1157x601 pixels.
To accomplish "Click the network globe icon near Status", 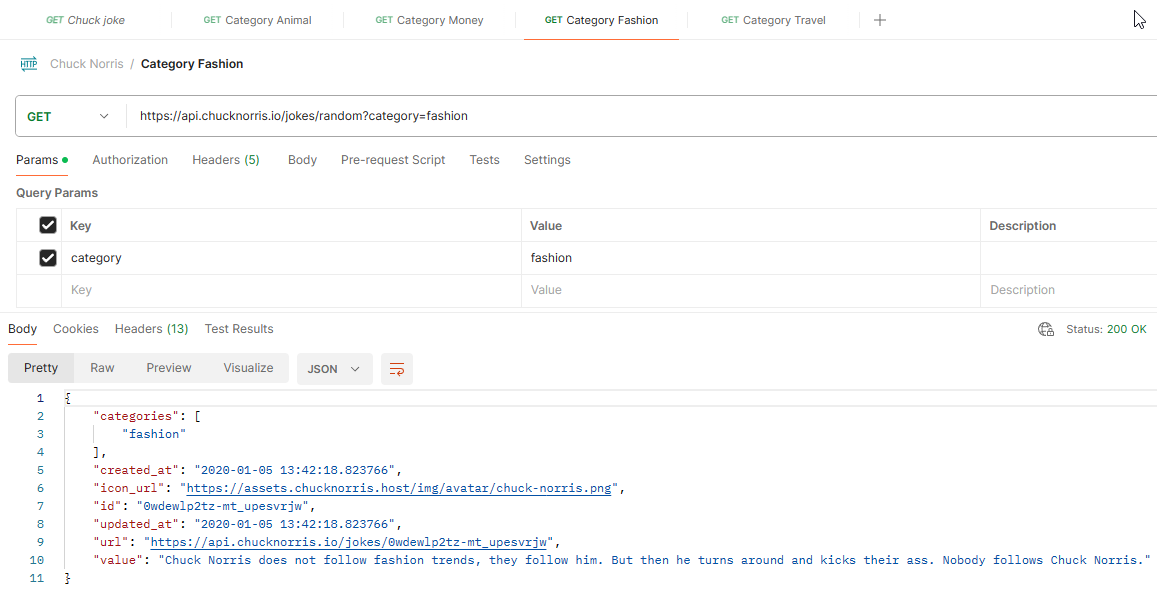I will click(x=1046, y=329).
